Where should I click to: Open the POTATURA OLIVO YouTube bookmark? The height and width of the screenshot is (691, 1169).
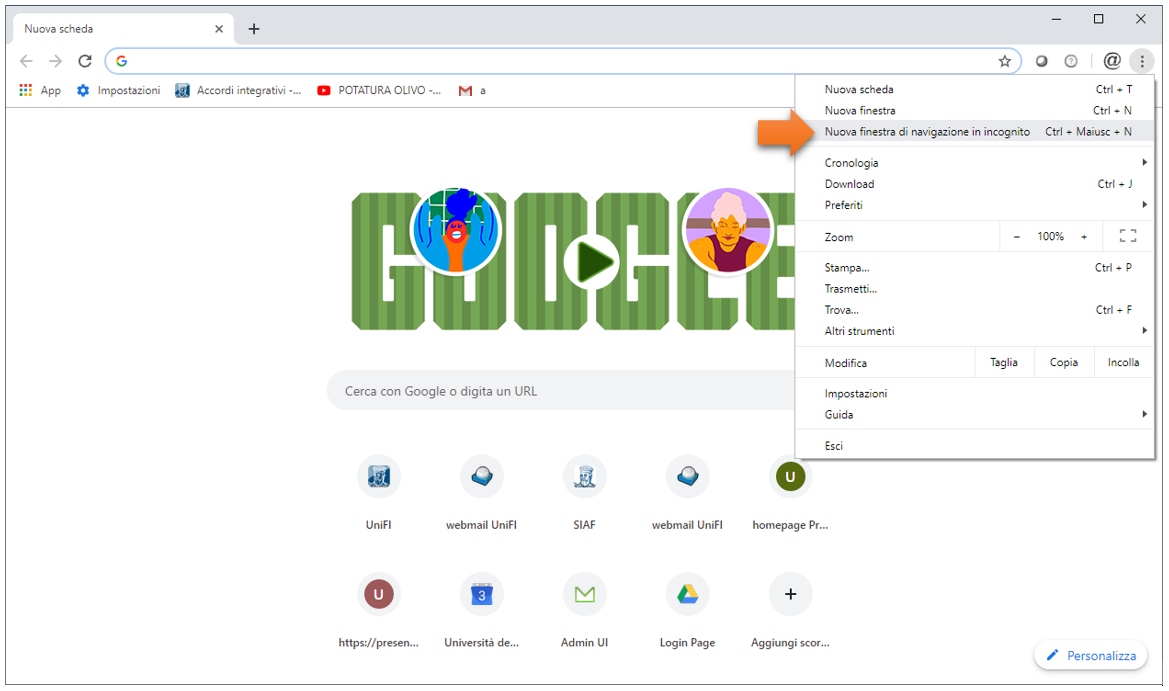[379, 90]
